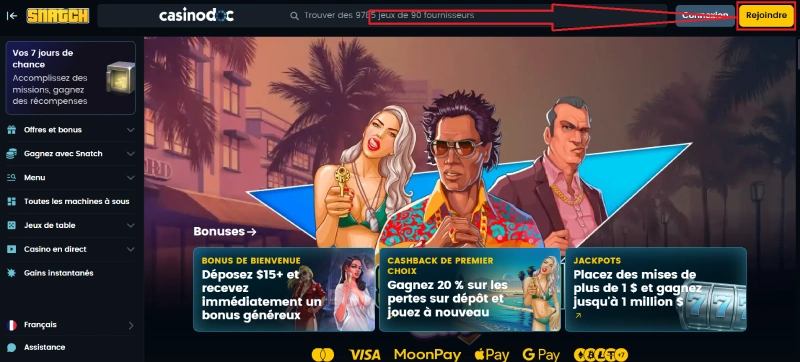The image size is (800, 362).
Task: Click the small arrow icon in Jackpots card
Action: point(578,316)
